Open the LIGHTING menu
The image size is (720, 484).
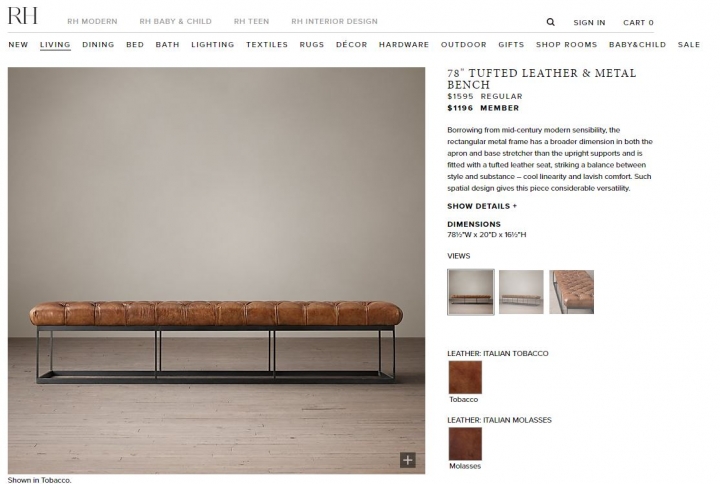pyautogui.click(x=213, y=45)
